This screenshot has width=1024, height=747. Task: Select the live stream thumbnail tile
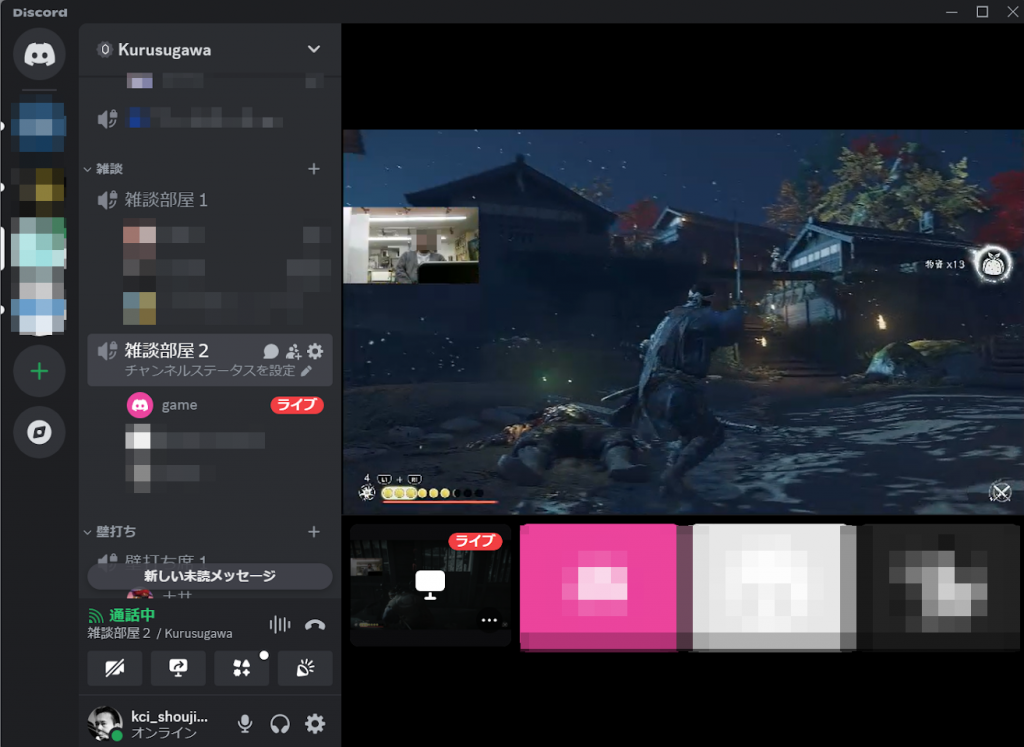(x=430, y=585)
